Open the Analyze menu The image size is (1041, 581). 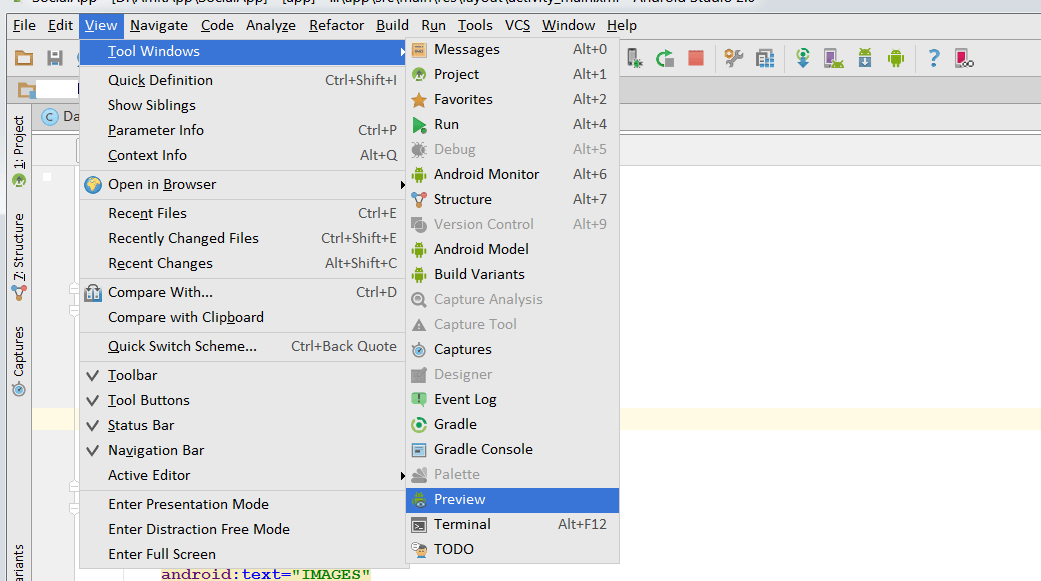[271, 25]
